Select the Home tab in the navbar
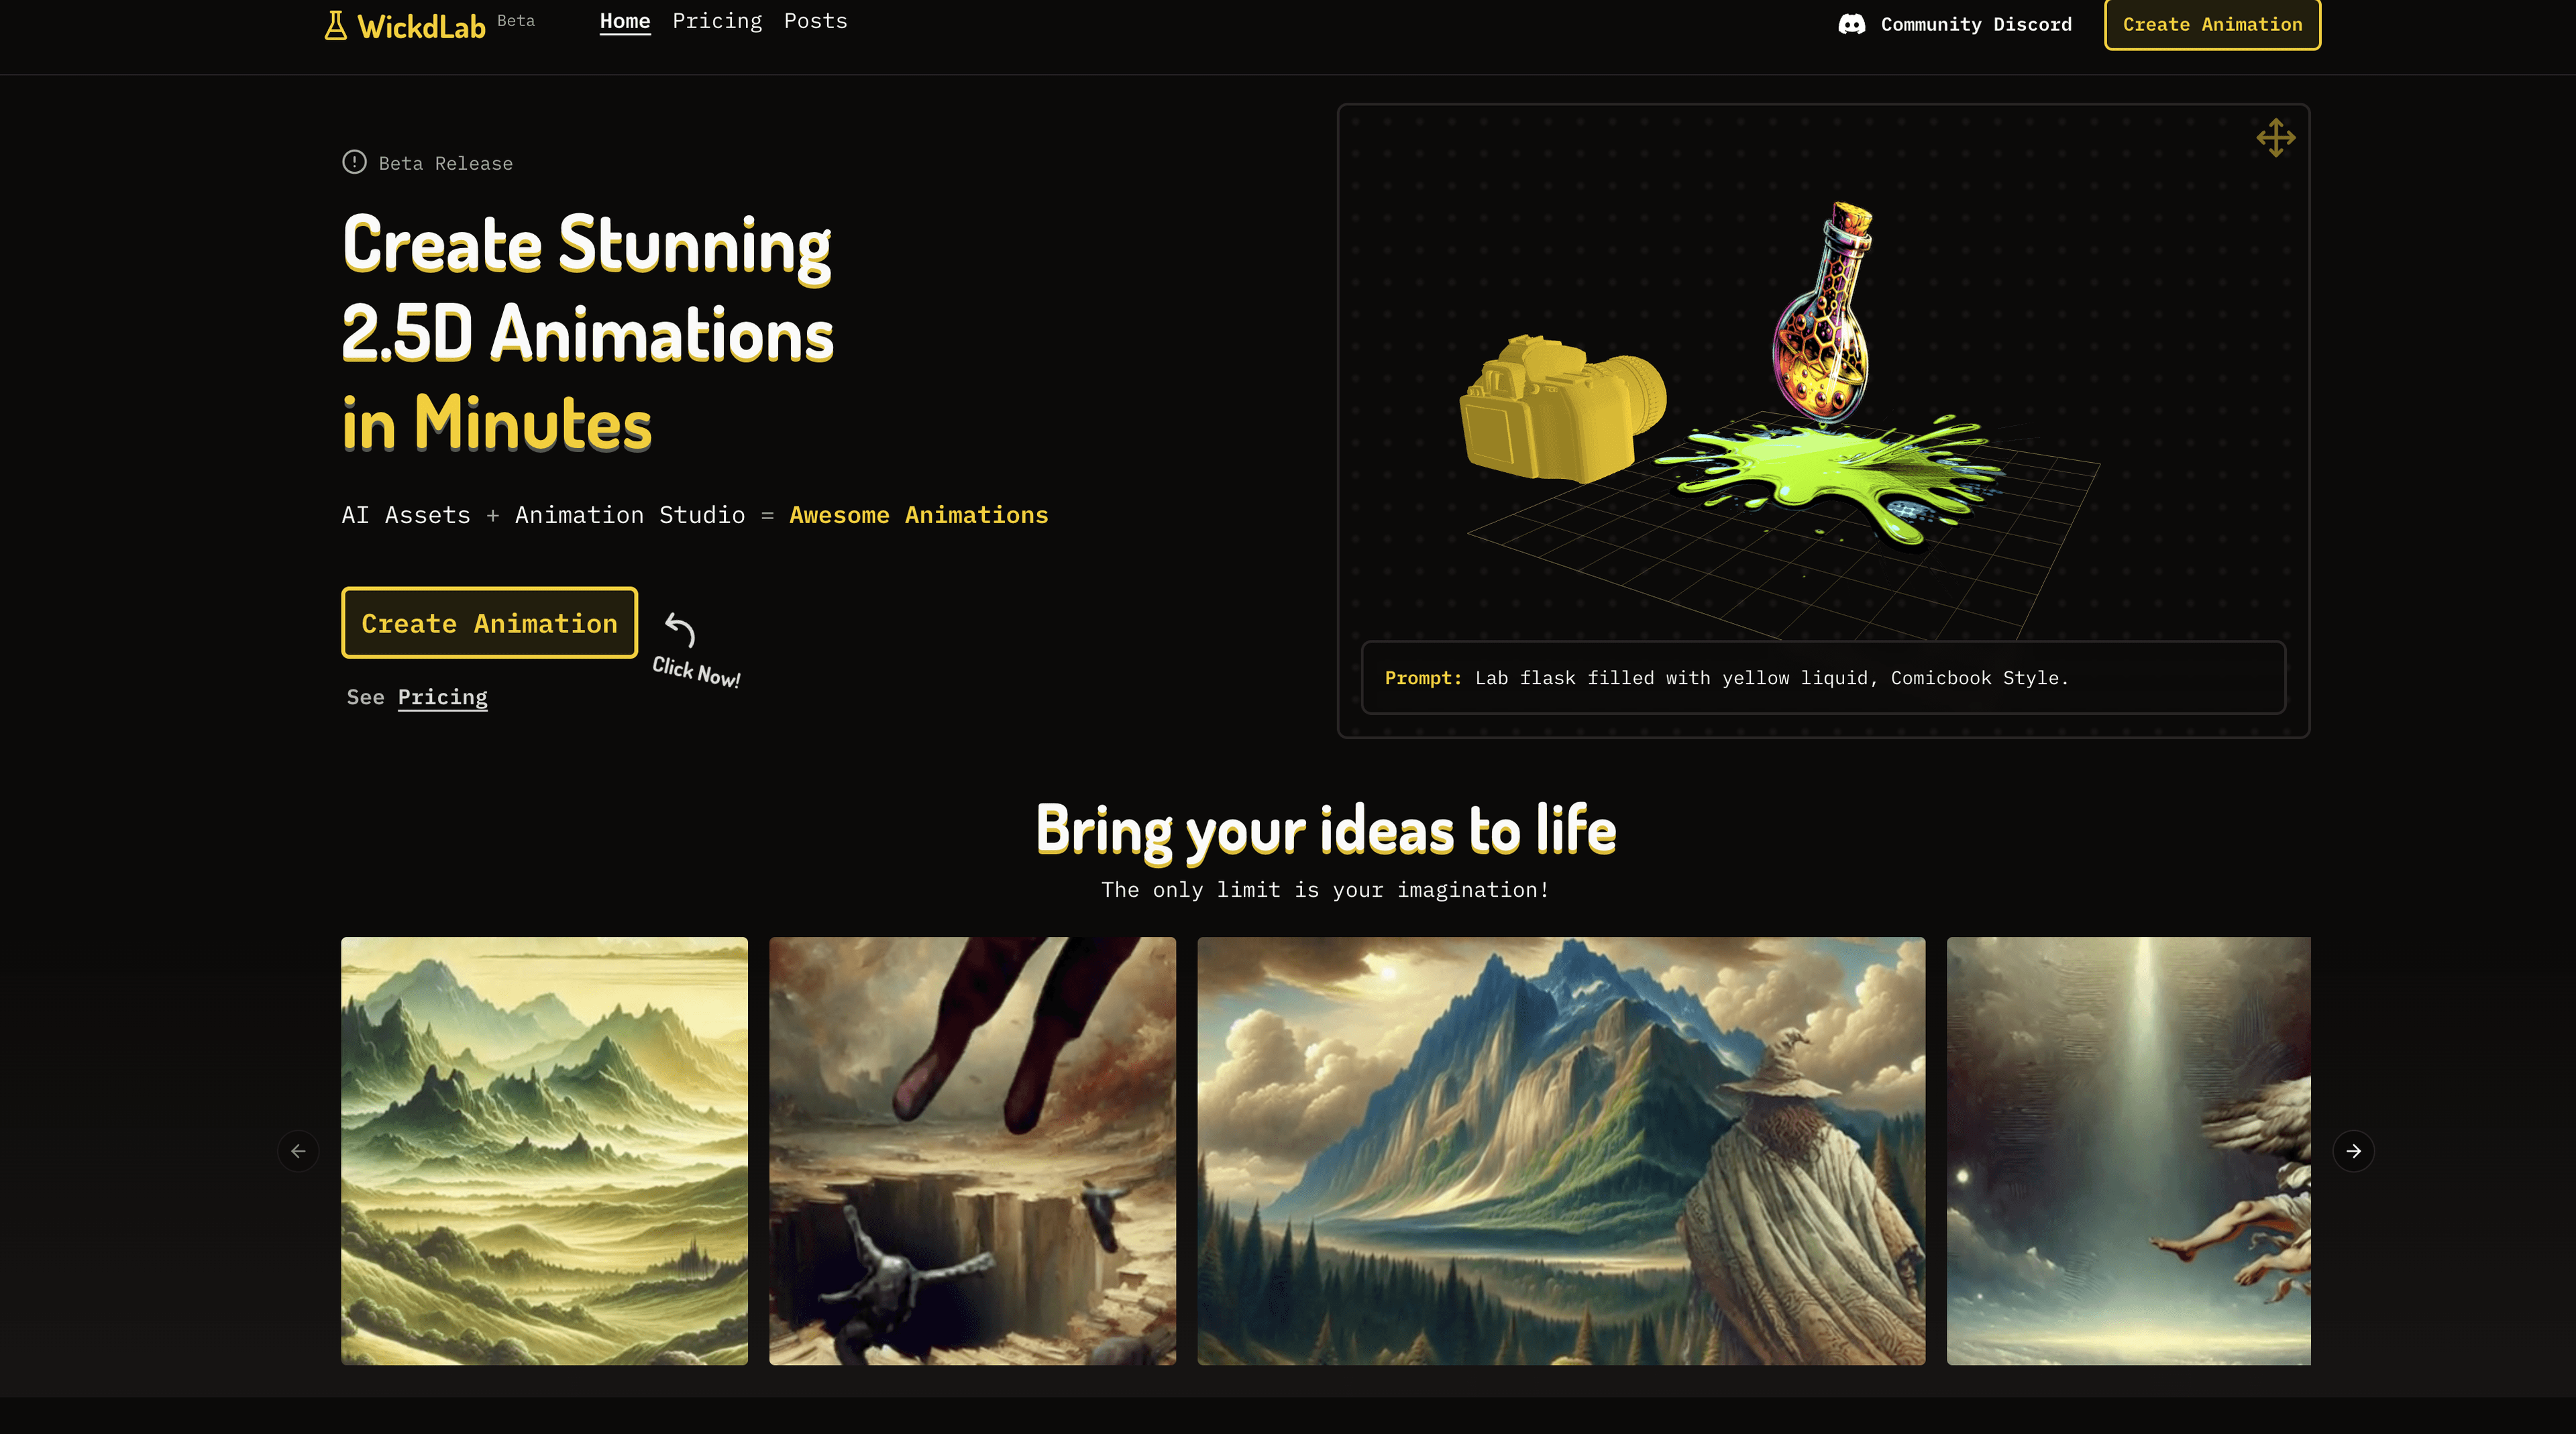Viewport: 2576px width, 1434px height. coord(624,21)
